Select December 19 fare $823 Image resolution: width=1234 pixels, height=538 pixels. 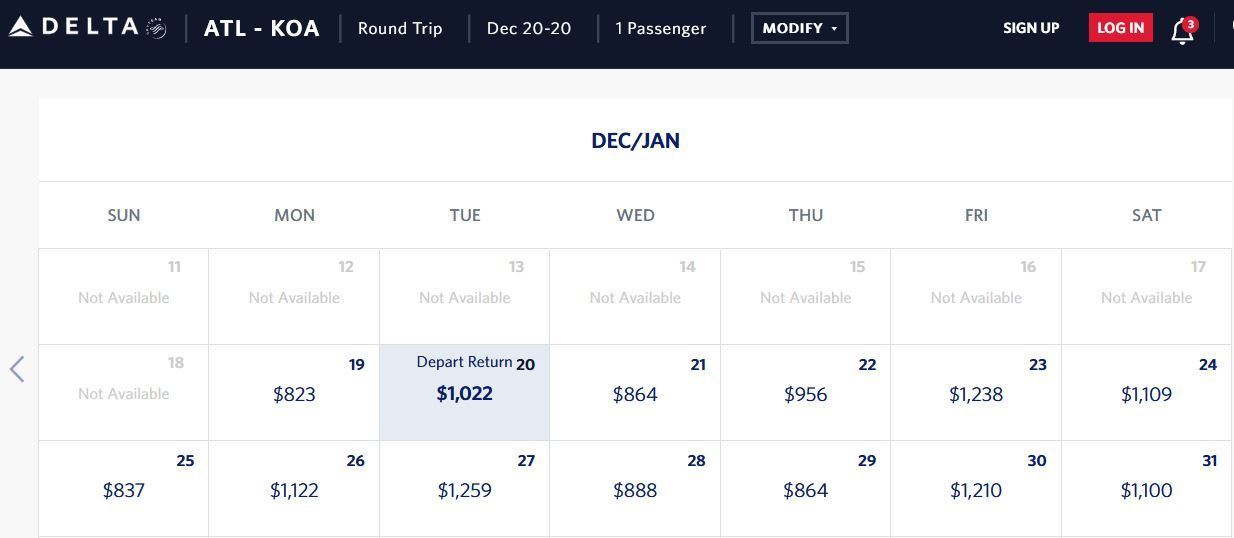pyautogui.click(x=294, y=393)
